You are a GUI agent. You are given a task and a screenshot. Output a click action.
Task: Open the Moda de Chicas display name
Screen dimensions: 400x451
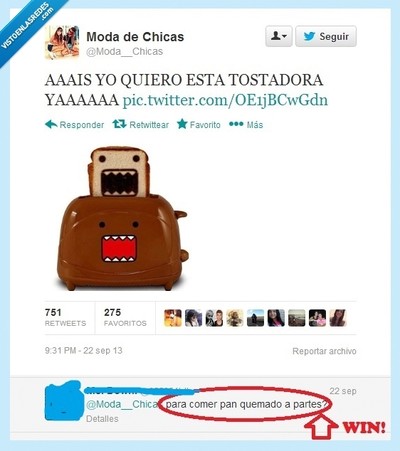135,37
